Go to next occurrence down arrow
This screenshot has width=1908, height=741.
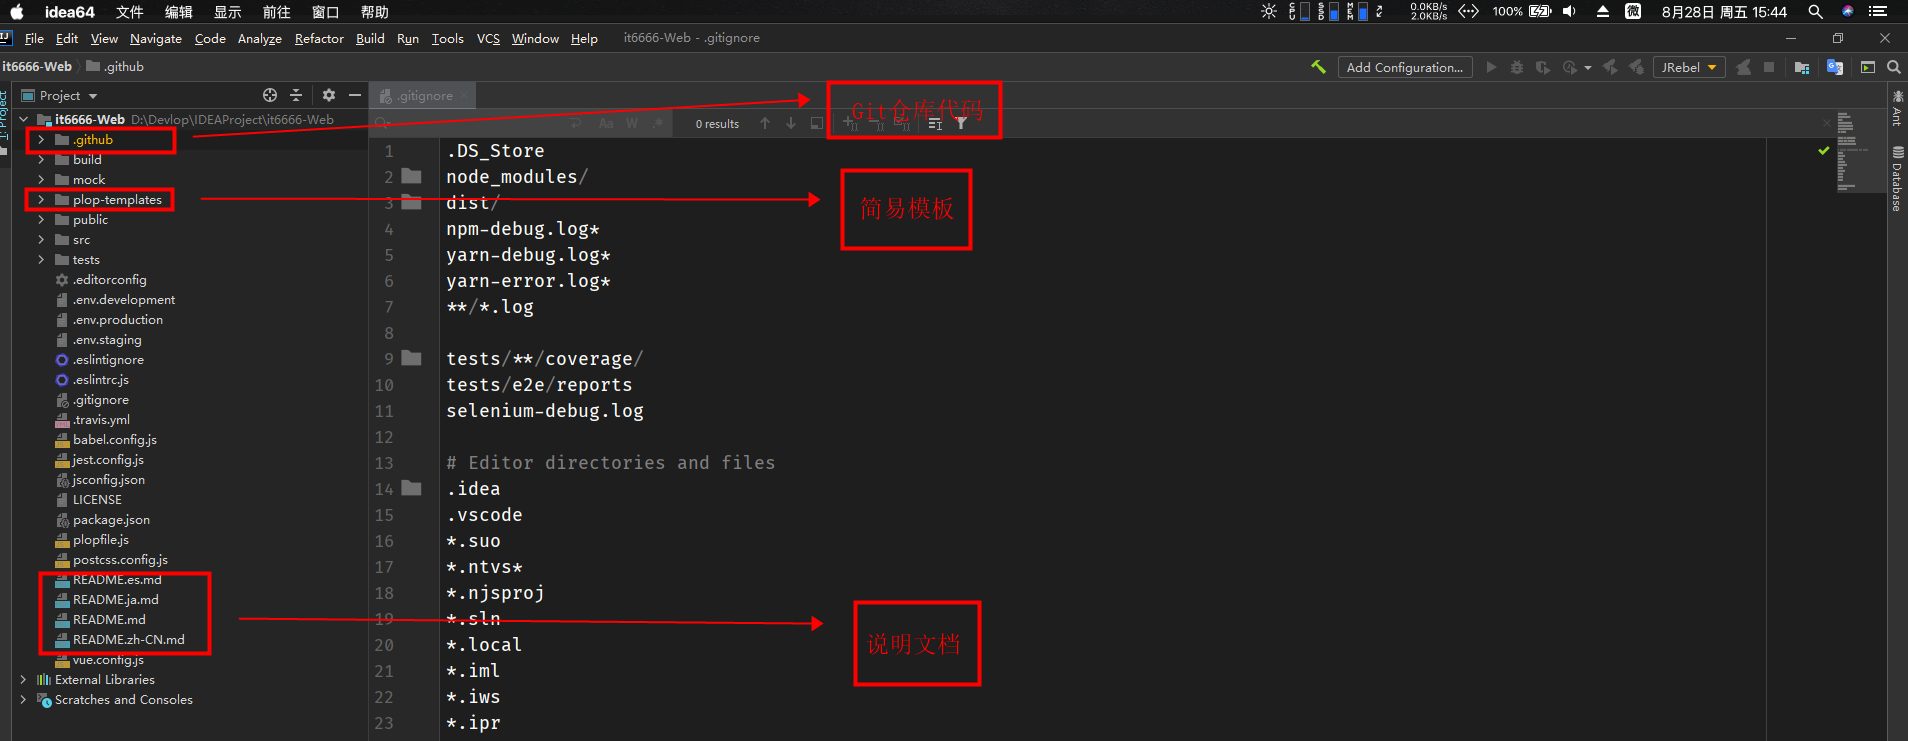791,123
